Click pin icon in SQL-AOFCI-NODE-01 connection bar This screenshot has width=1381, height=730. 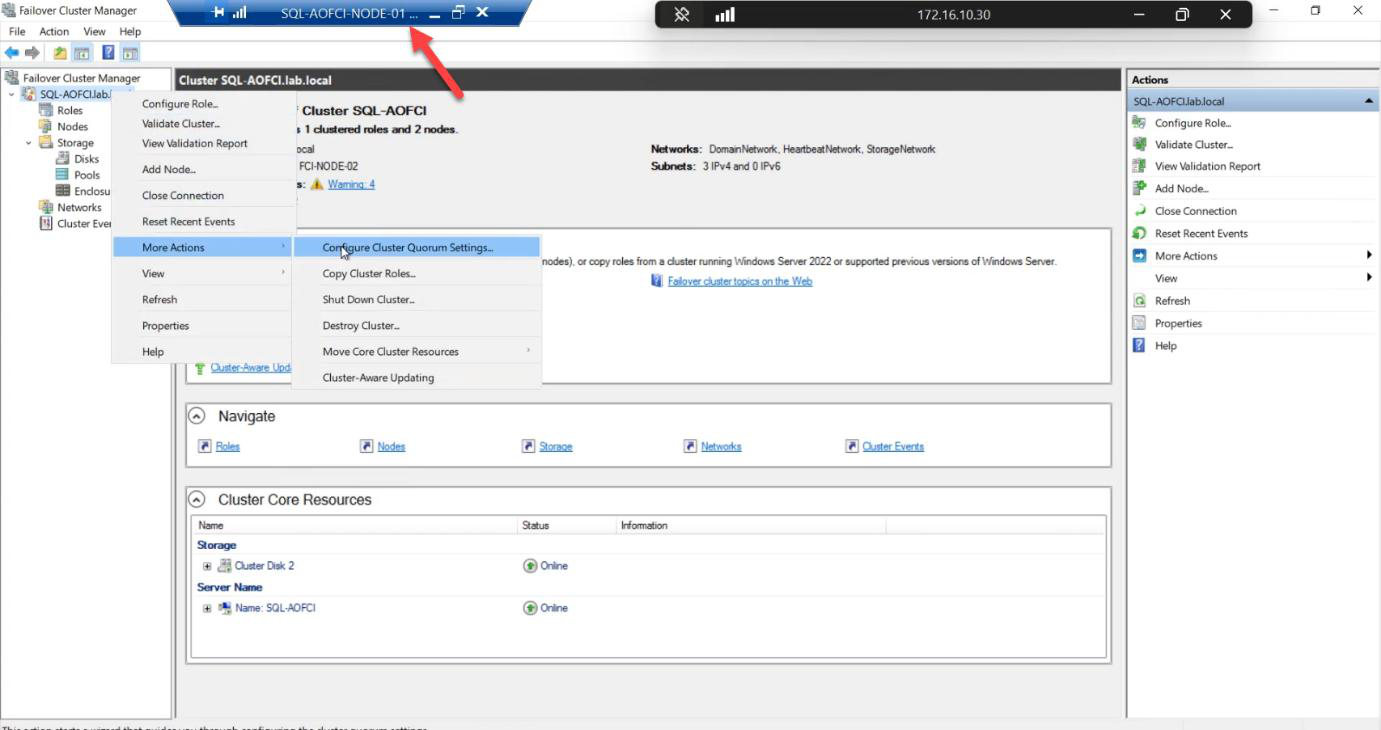point(219,12)
